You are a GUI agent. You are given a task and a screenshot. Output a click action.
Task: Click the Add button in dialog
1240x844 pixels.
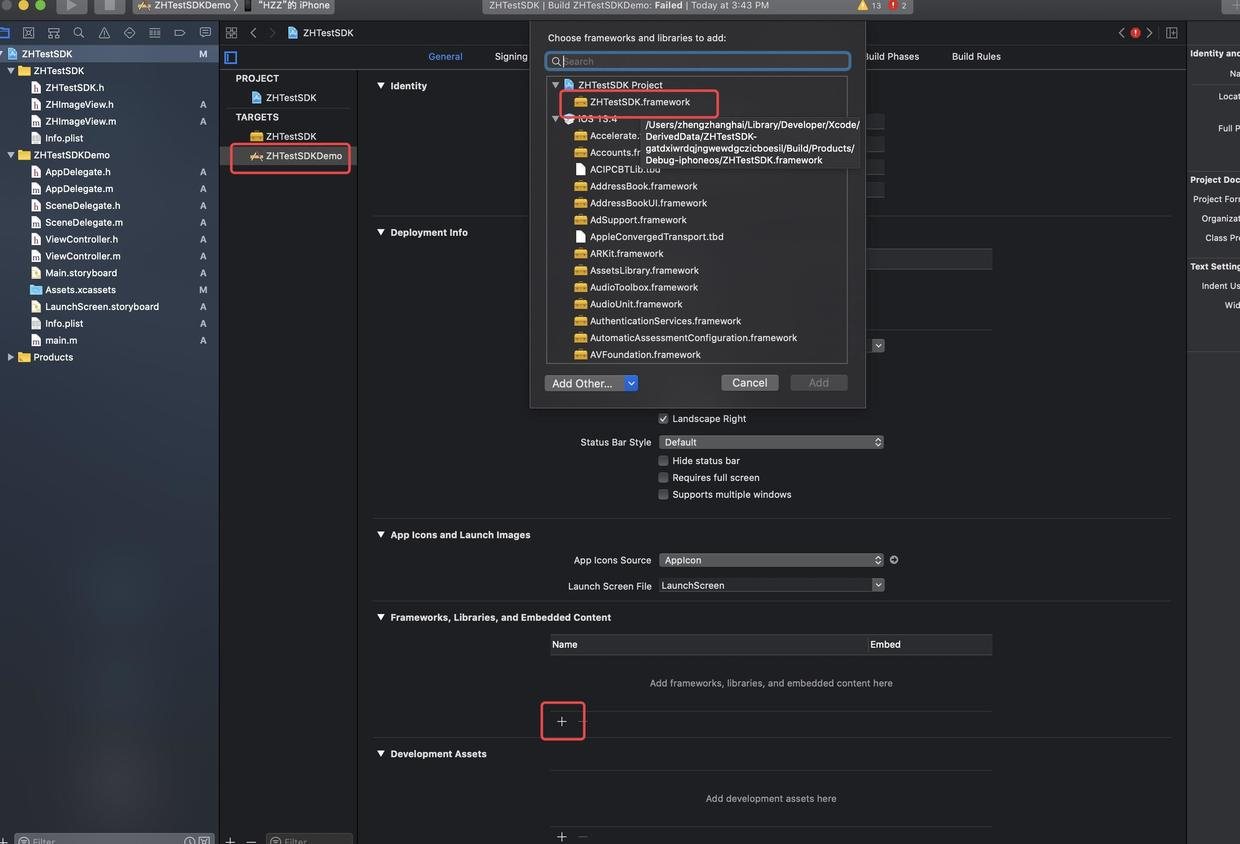tap(819, 383)
